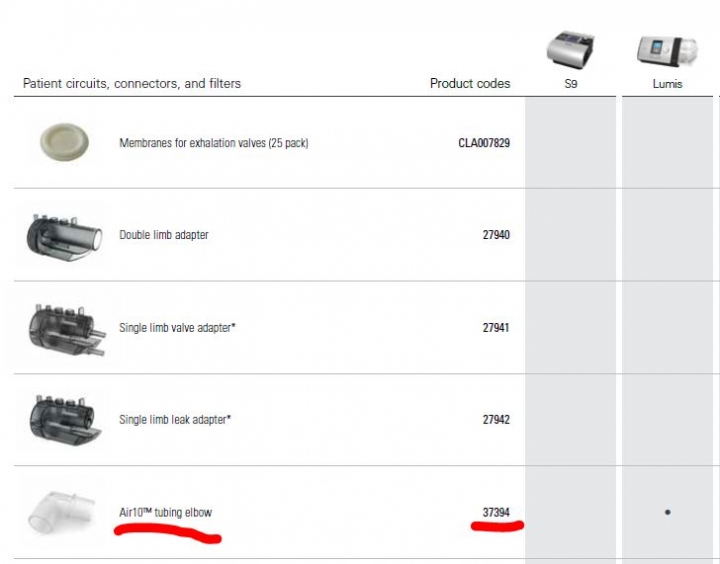Click the Air10 tubing elbow image
Screen dimensions: 720x564
[62, 513]
